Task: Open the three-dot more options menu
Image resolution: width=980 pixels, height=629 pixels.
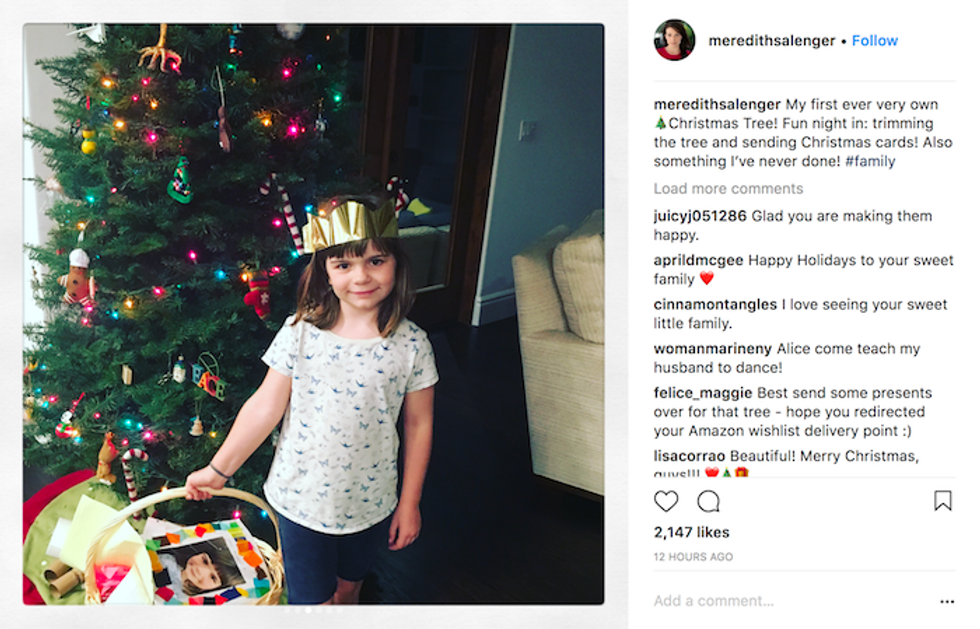Action: [947, 601]
